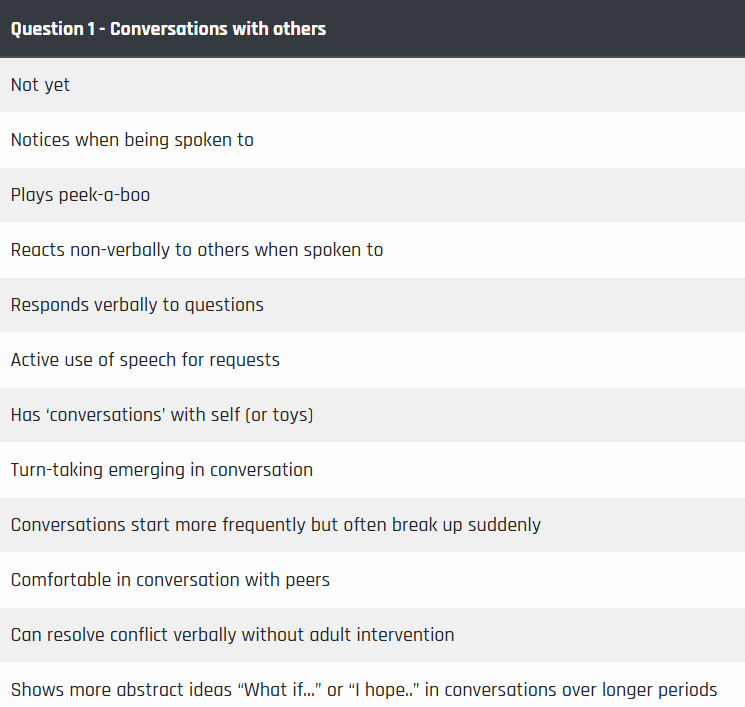Select 'Has conversations with self (or toys)'
The width and height of the screenshot is (745, 707).
(372, 415)
